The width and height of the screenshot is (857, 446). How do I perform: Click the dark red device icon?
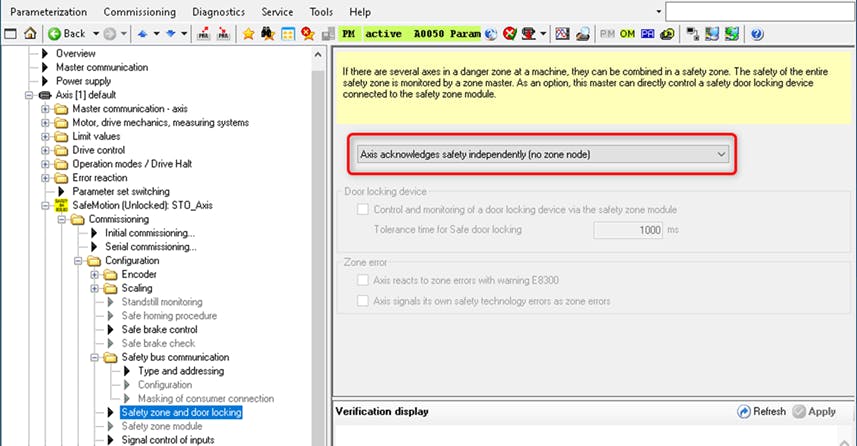pyautogui.click(x=529, y=34)
